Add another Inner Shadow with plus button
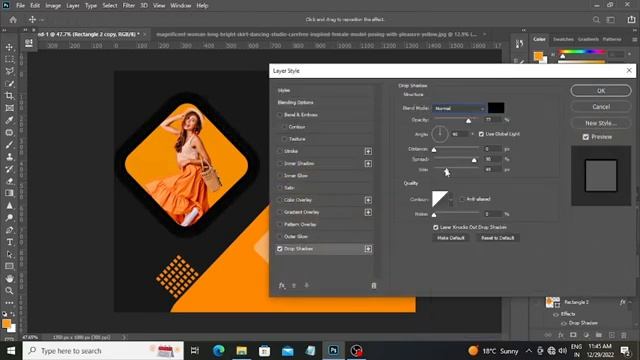Screen dimensions: 640x360 [x=368, y=164]
